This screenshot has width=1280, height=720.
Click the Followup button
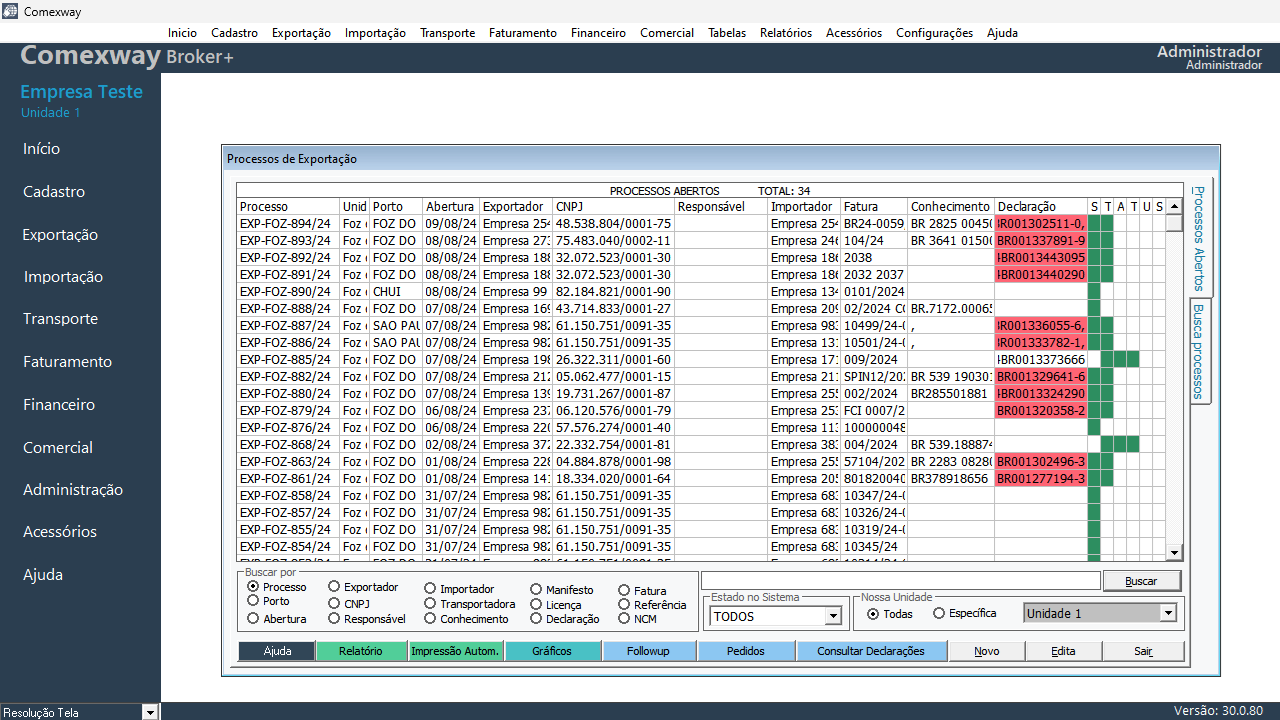[x=648, y=651]
